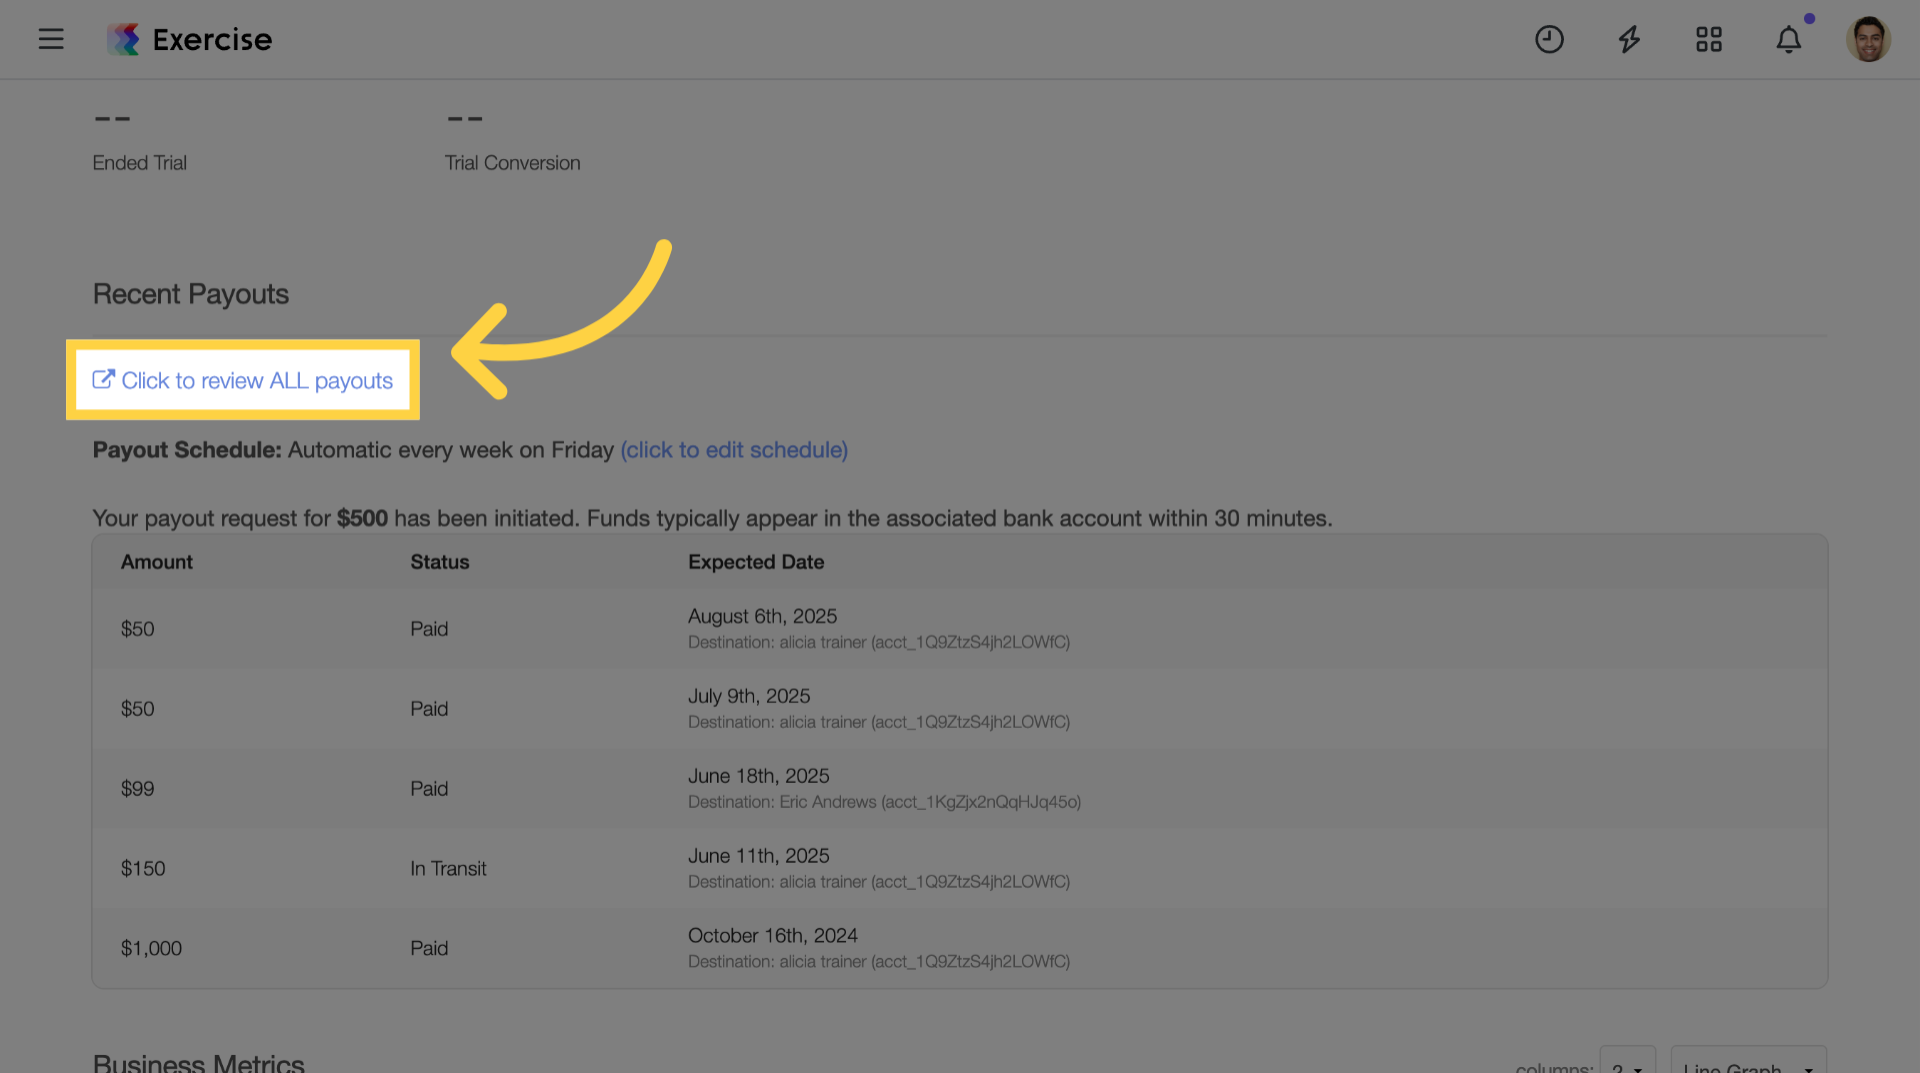Open the notifications bell
Viewport: 1920px width, 1073px height.
coord(1789,39)
